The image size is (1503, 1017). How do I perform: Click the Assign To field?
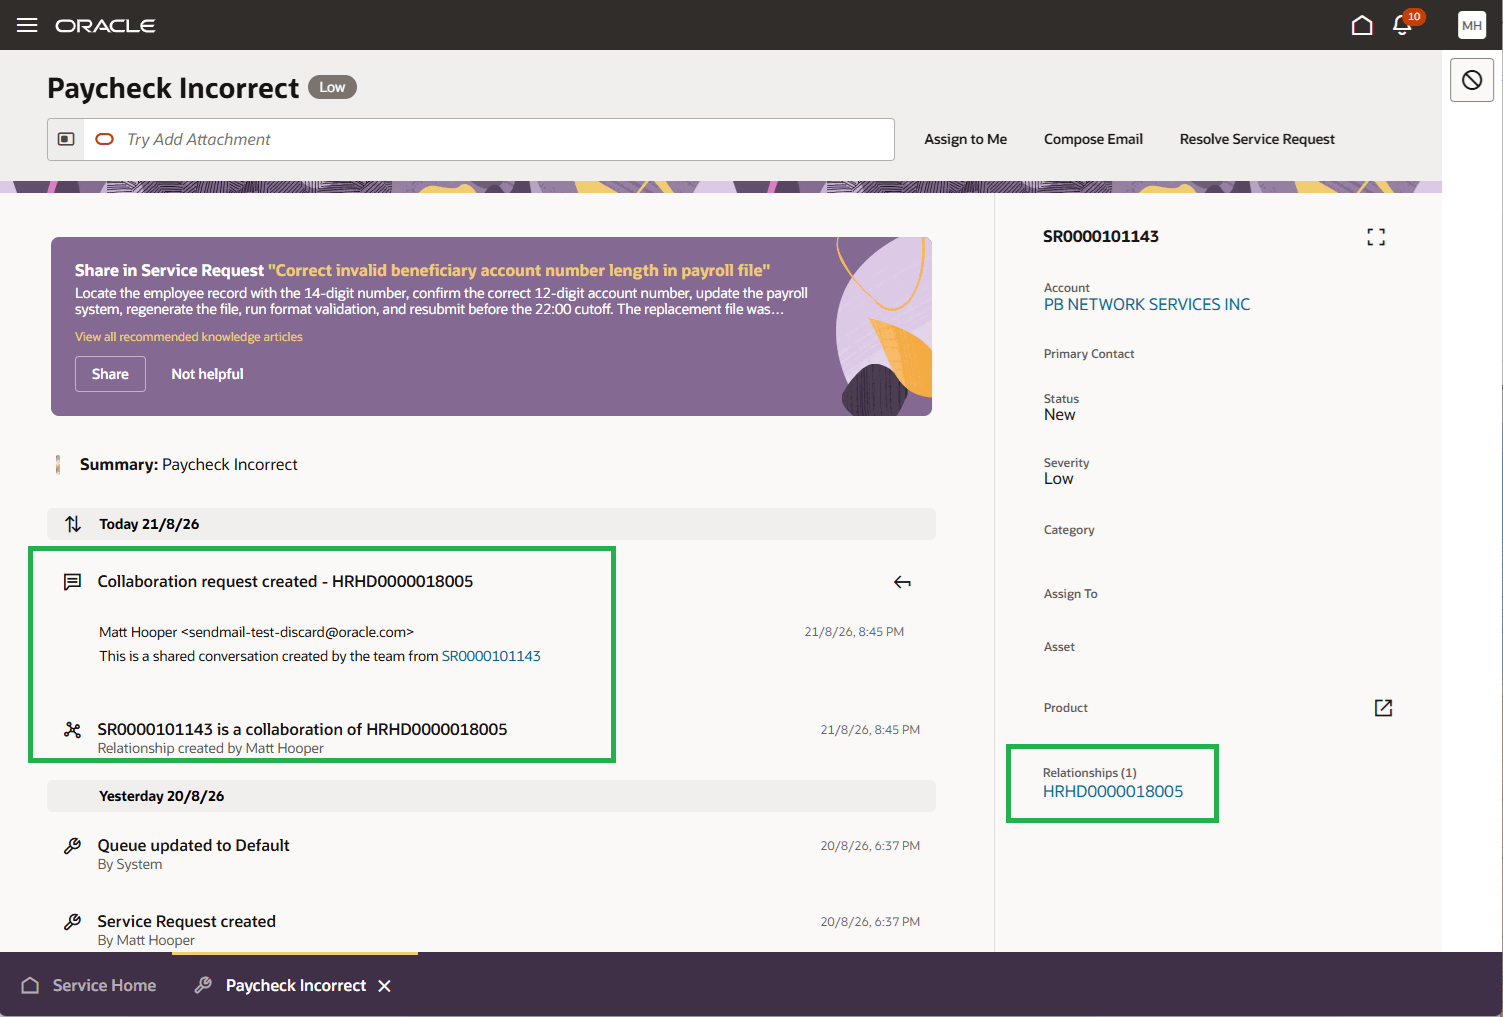point(1070,594)
